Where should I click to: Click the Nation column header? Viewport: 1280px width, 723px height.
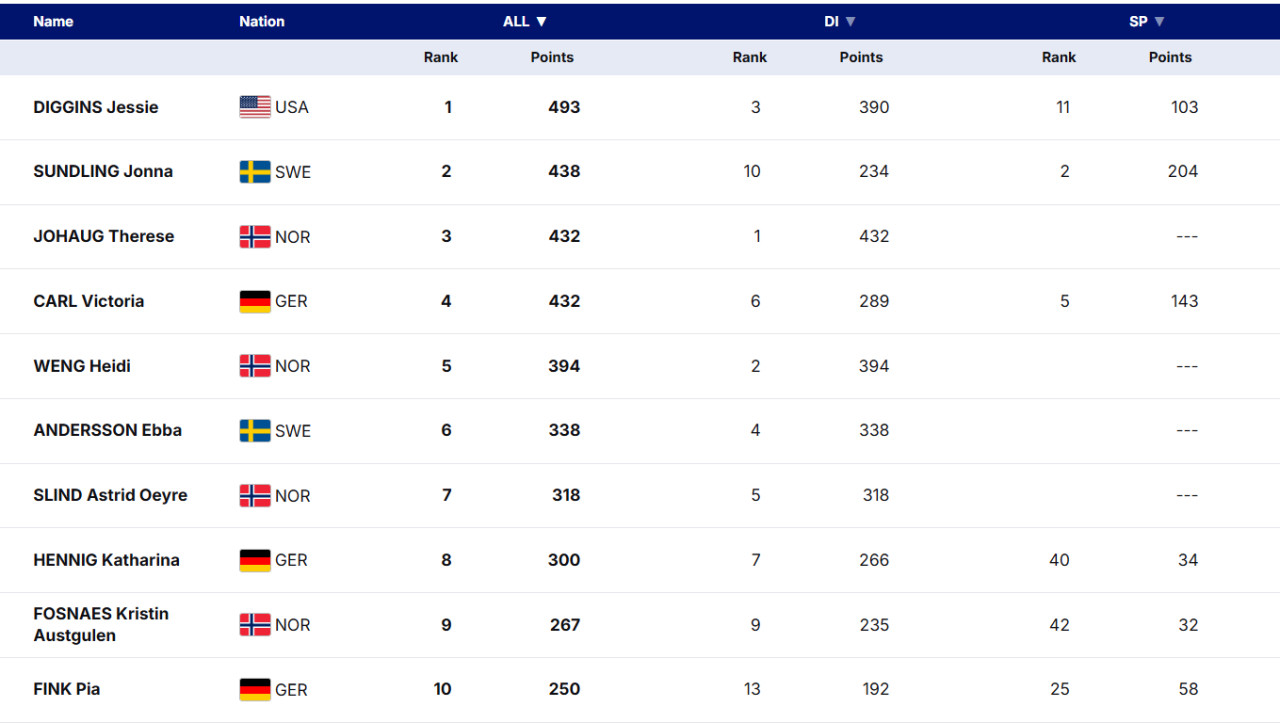262,21
